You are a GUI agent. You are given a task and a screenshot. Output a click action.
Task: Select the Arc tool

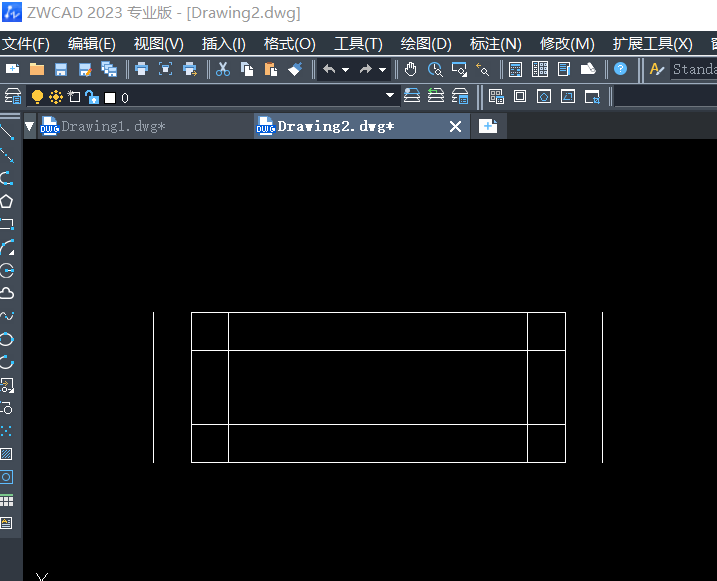[7, 247]
